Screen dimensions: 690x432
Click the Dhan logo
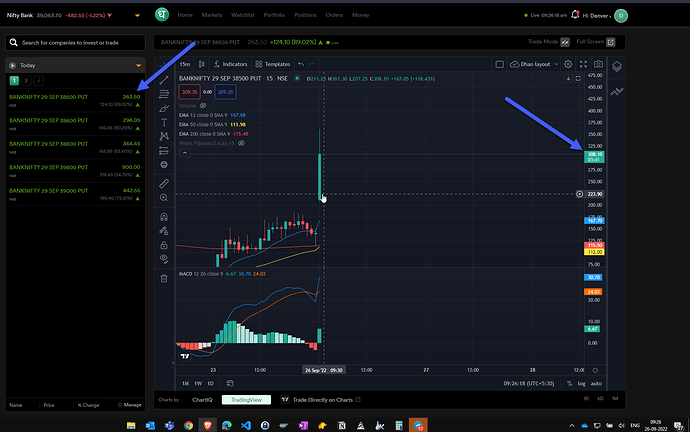tap(162, 15)
